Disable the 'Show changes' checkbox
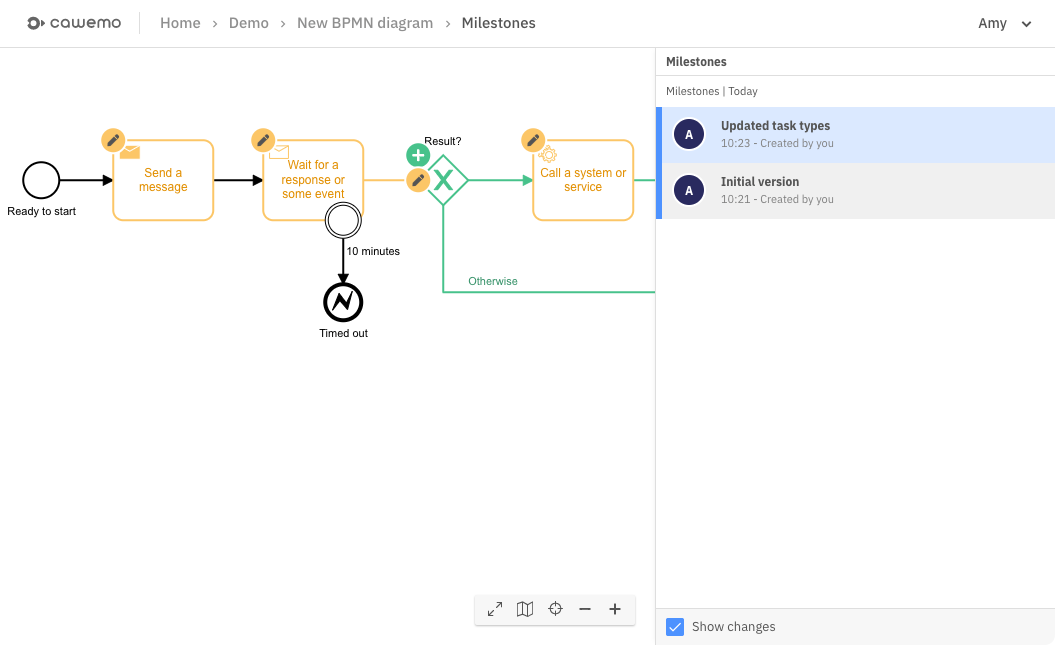Image resolution: width=1055 pixels, height=645 pixels. [x=675, y=626]
